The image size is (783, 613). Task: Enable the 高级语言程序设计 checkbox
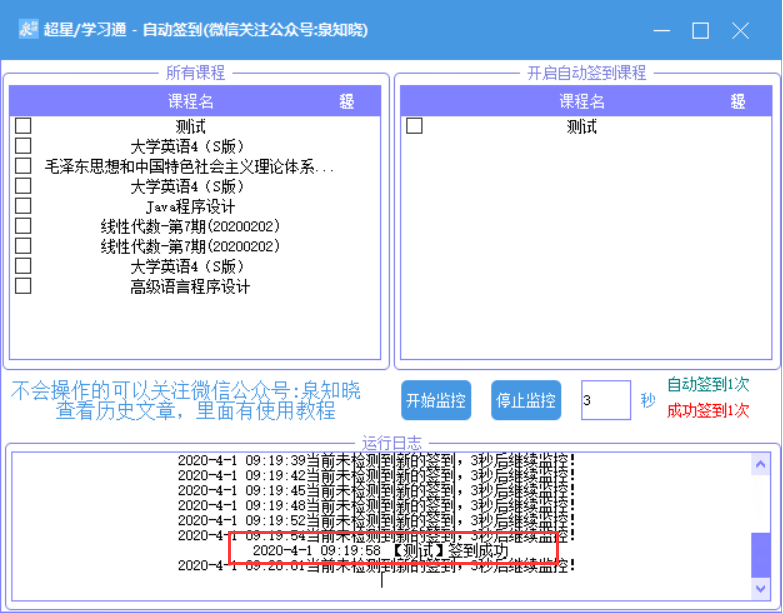23,286
